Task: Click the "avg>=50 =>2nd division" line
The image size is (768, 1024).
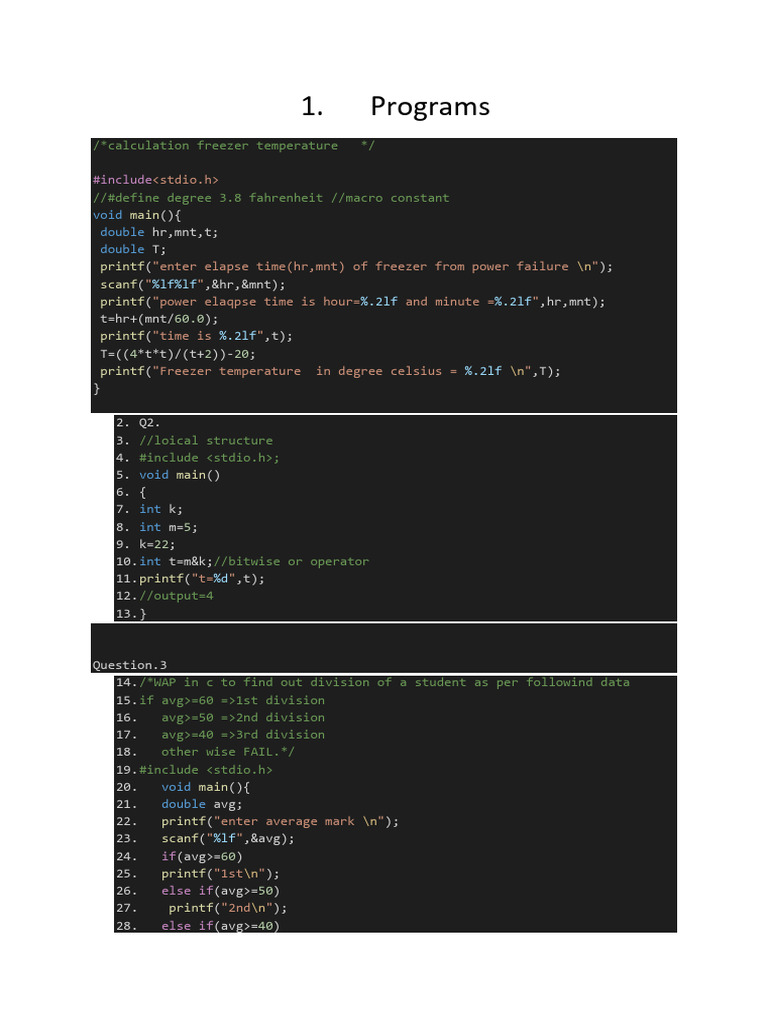Action: (242, 717)
